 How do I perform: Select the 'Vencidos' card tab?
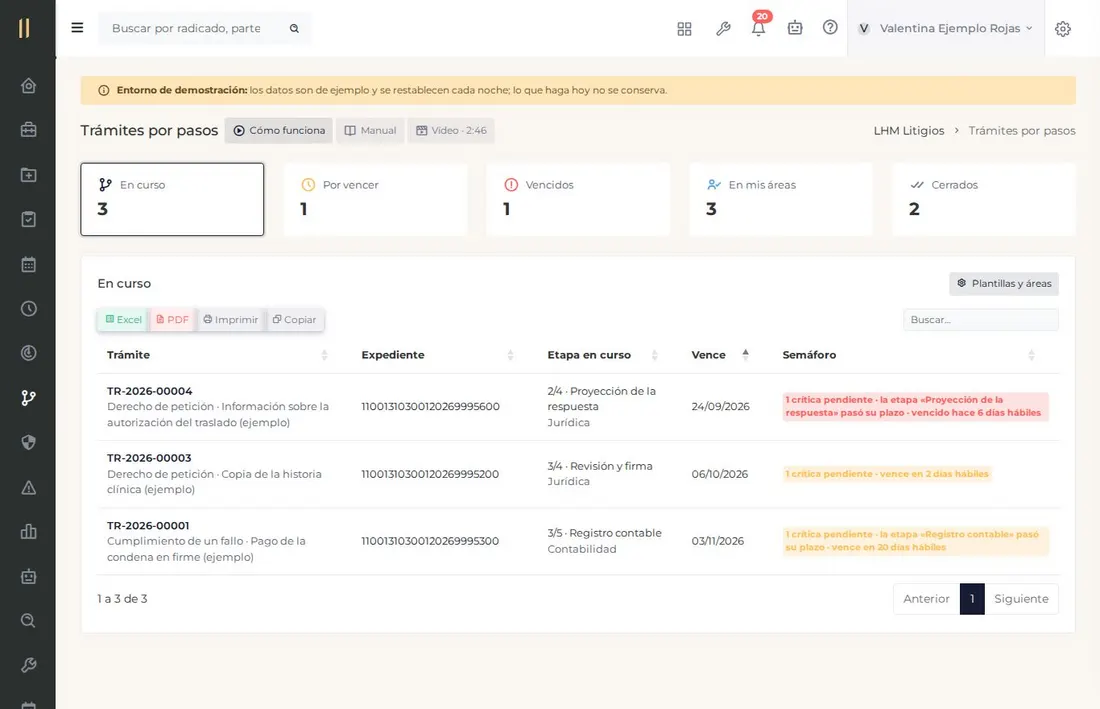pyautogui.click(x=578, y=199)
